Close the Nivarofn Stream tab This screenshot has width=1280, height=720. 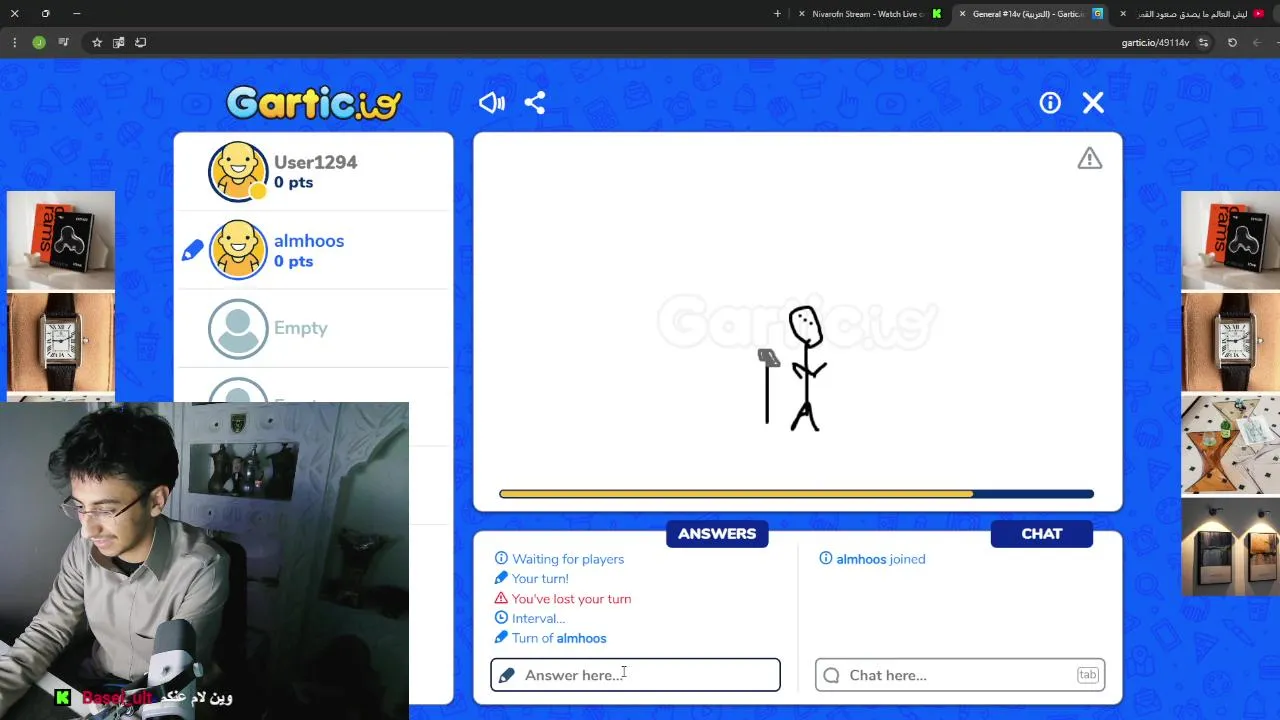(x=801, y=14)
